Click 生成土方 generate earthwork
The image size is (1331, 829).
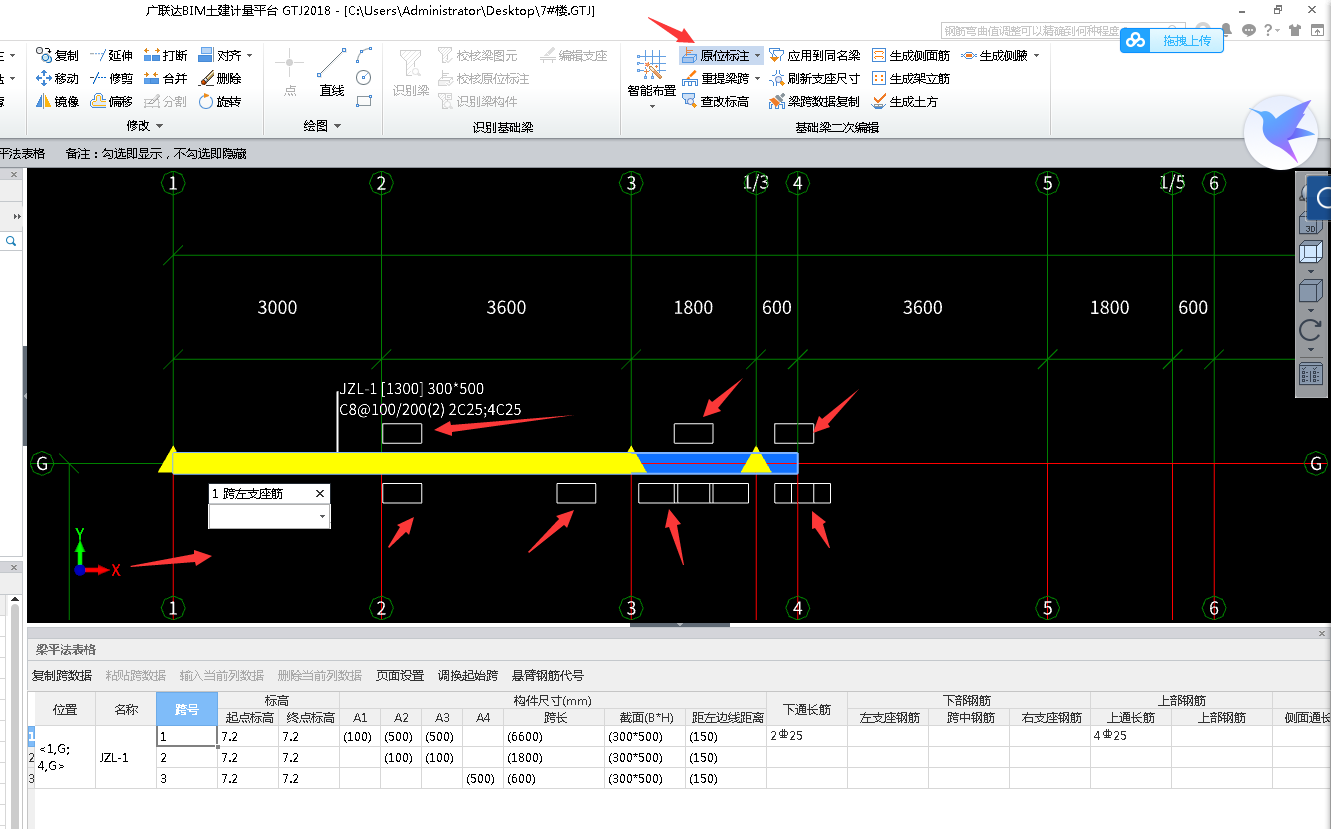[904, 101]
